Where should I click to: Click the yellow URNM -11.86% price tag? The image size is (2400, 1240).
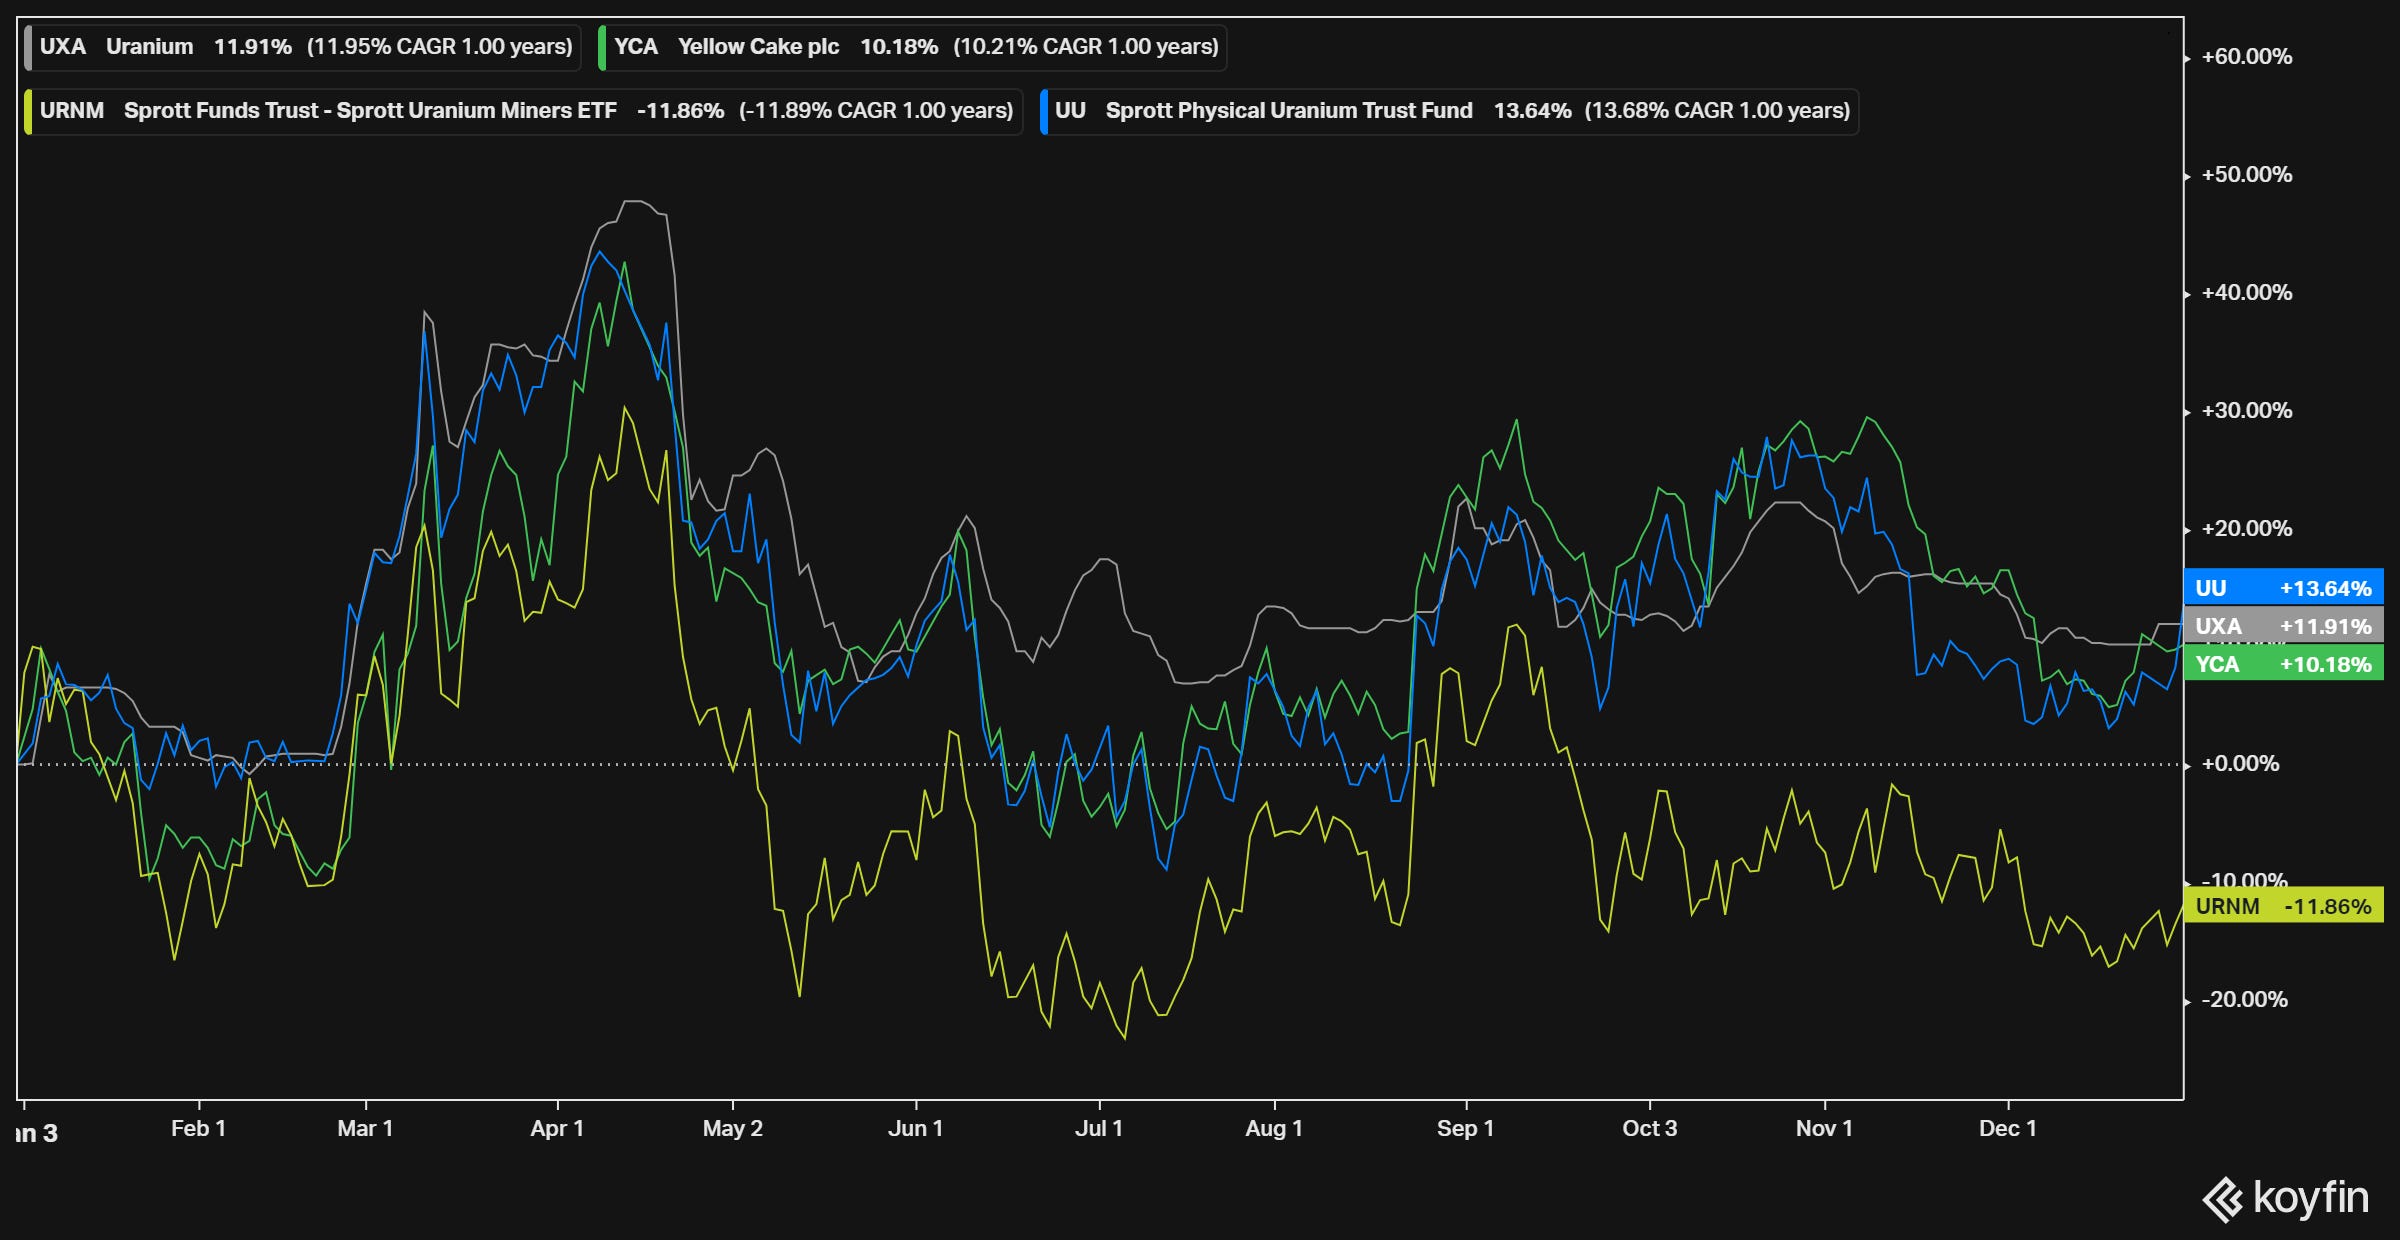pyautogui.click(x=2283, y=906)
